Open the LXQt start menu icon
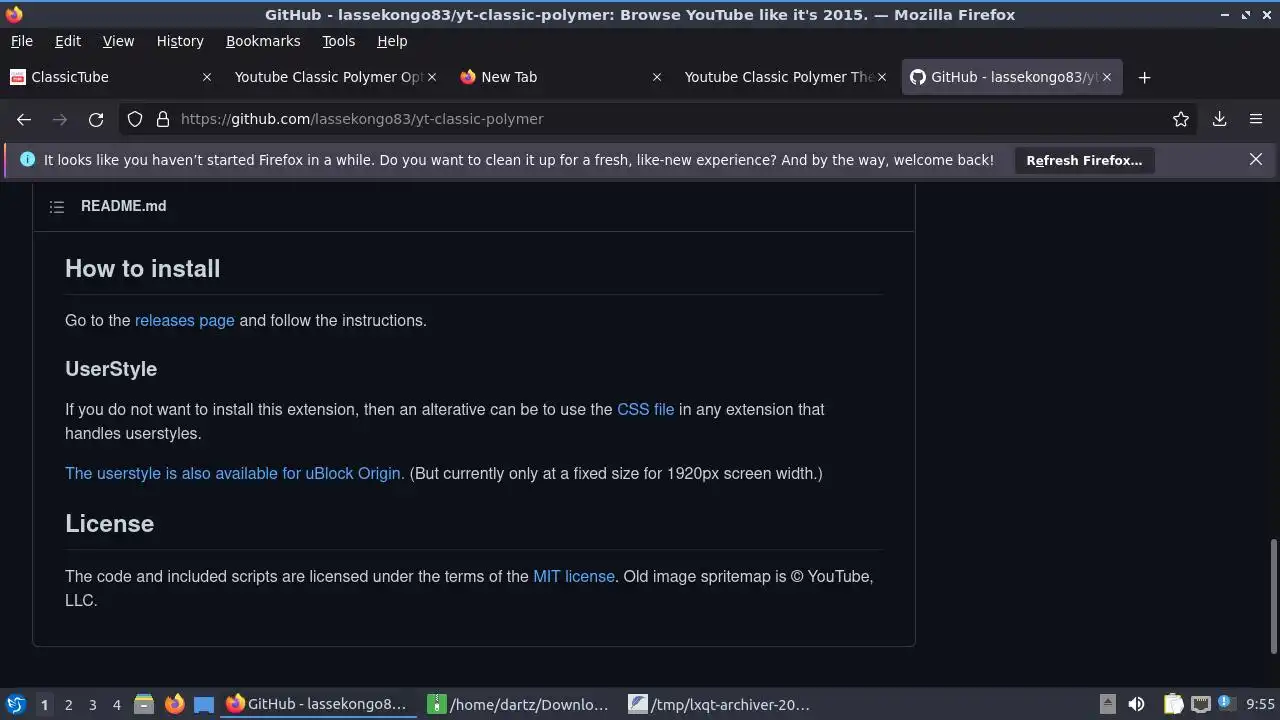Viewport: 1280px width, 720px height. coord(15,704)
